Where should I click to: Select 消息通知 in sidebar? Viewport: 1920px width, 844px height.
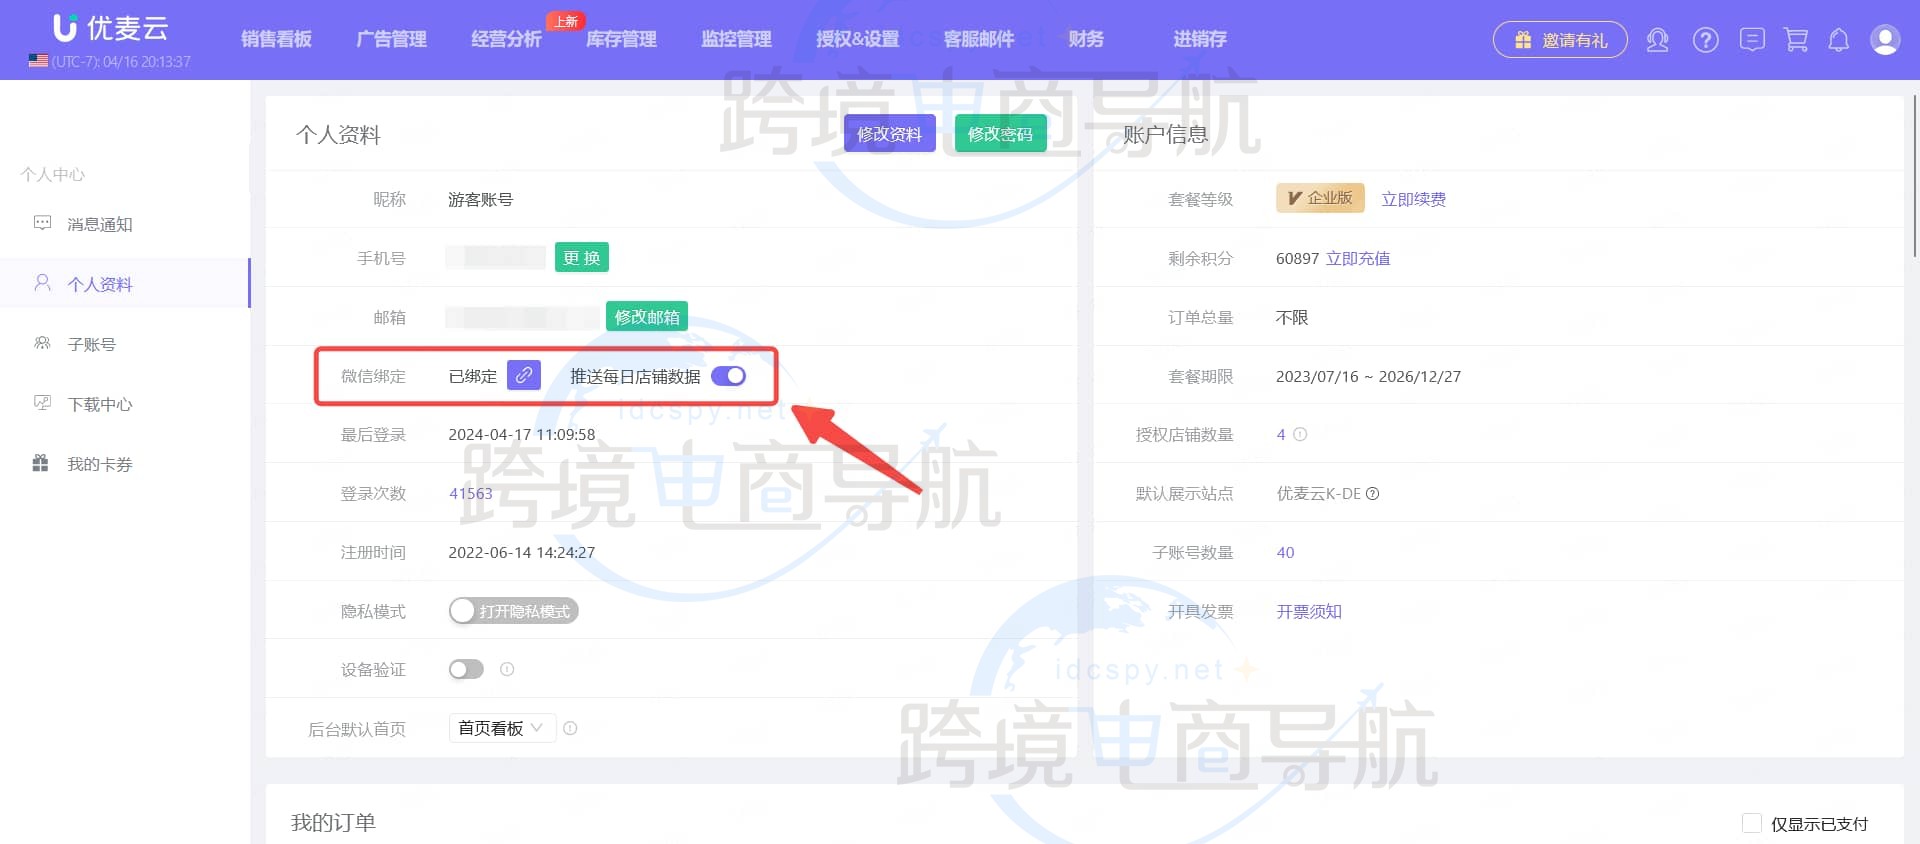125,224
